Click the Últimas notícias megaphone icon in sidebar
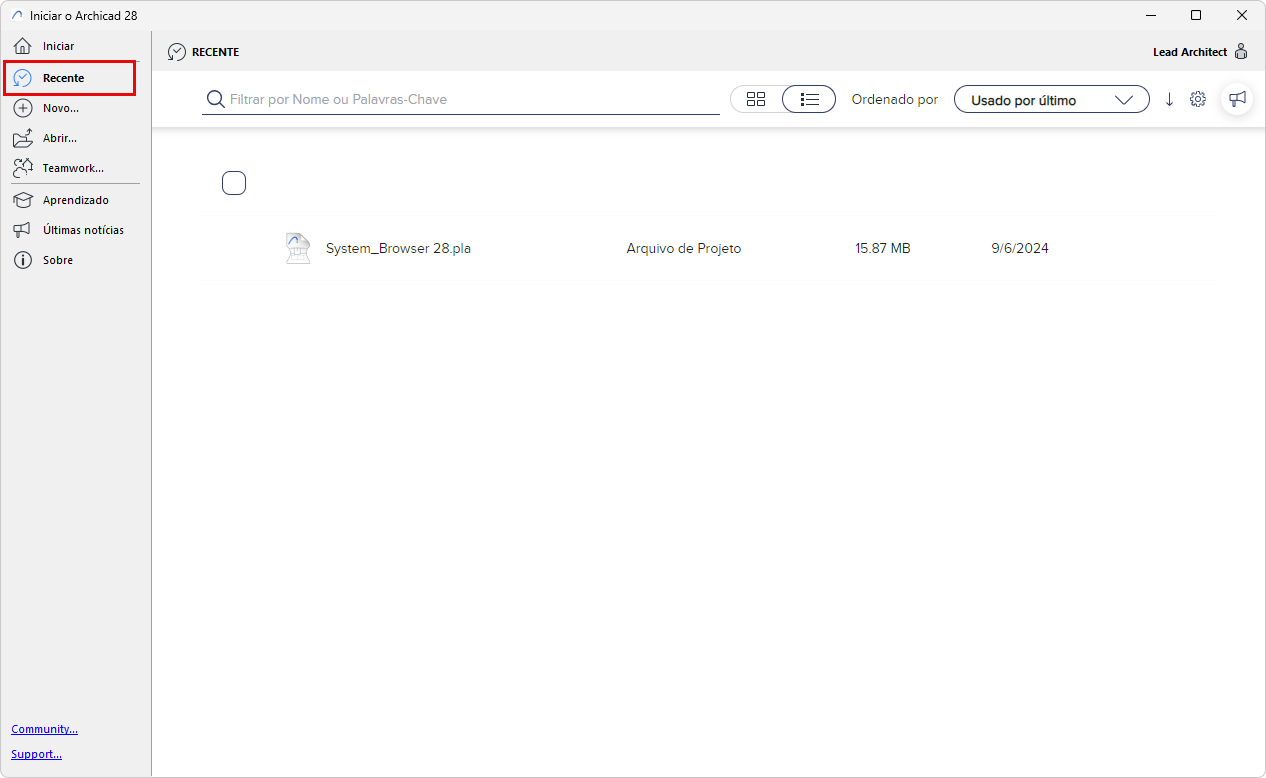 point(22,230)
